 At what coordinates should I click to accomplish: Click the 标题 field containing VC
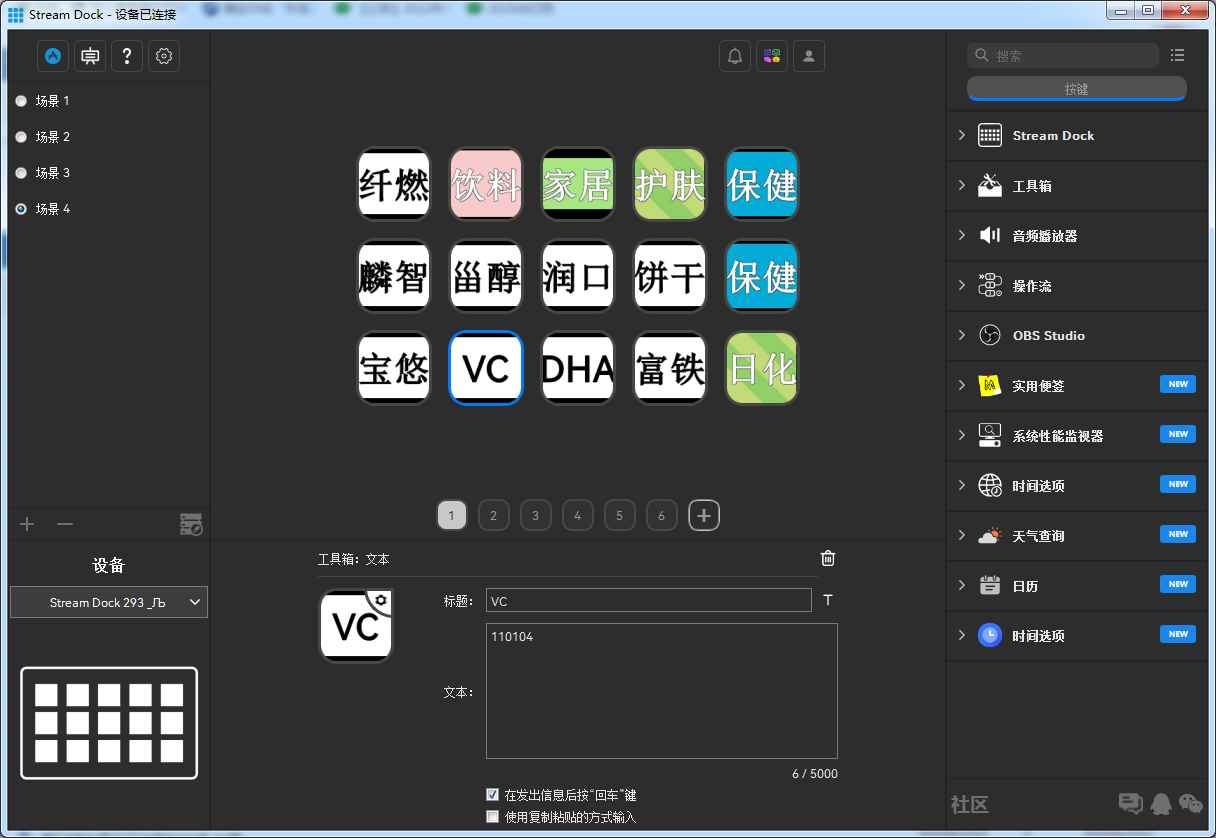[x=649, y=600]
